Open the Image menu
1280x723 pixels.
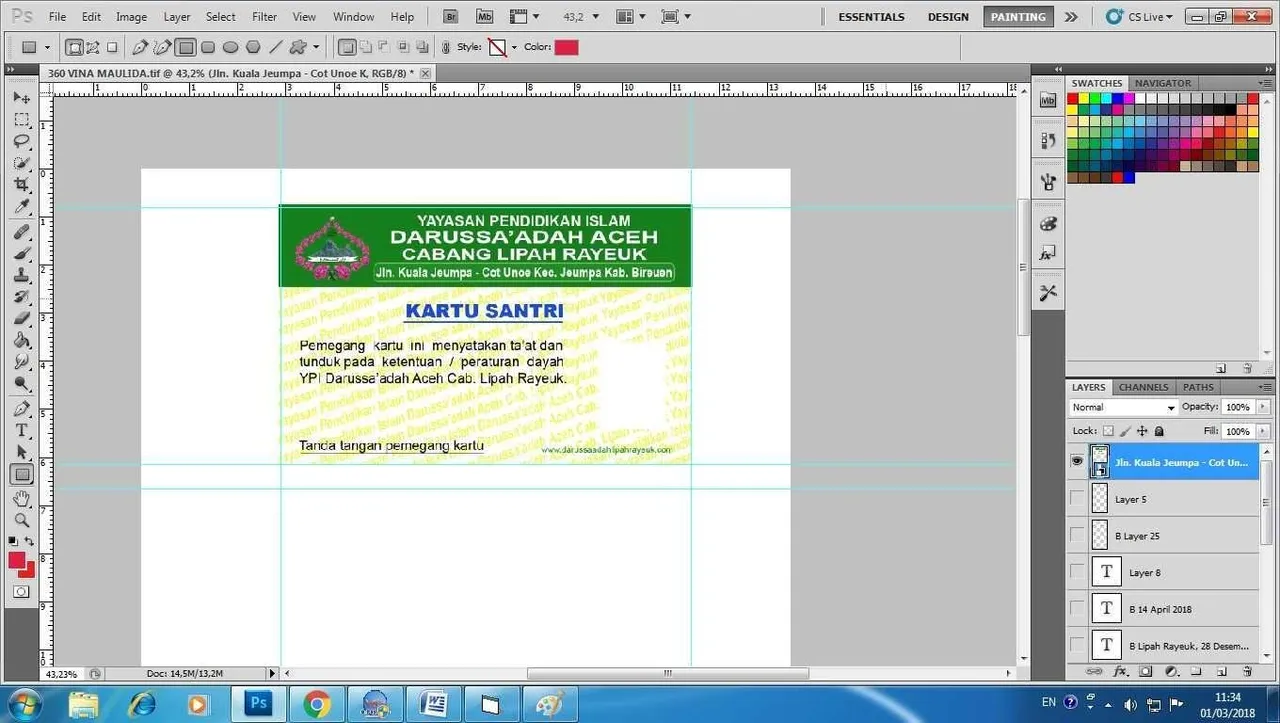click(131, 17)
